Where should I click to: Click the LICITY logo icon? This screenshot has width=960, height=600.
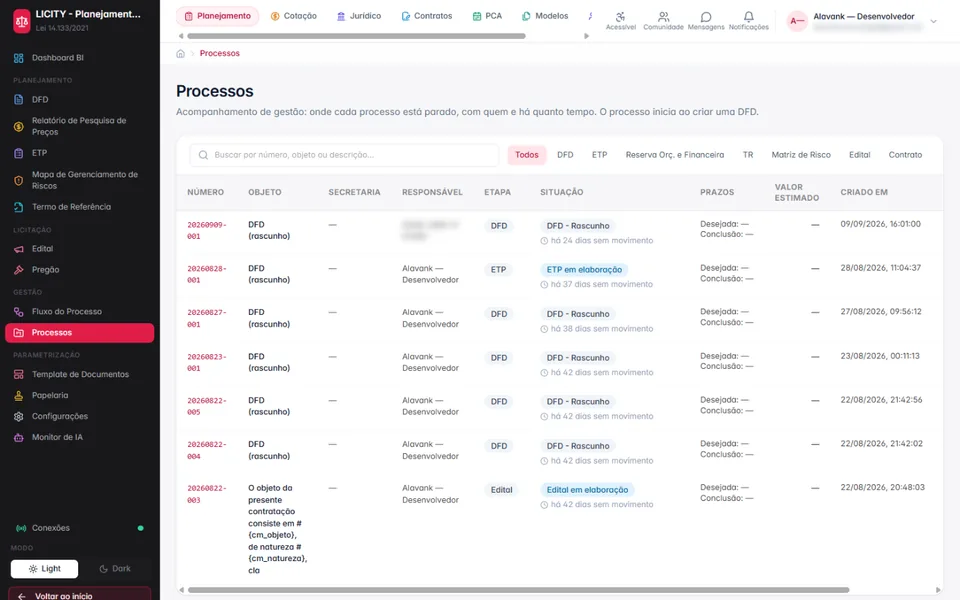tap(21, 21)
